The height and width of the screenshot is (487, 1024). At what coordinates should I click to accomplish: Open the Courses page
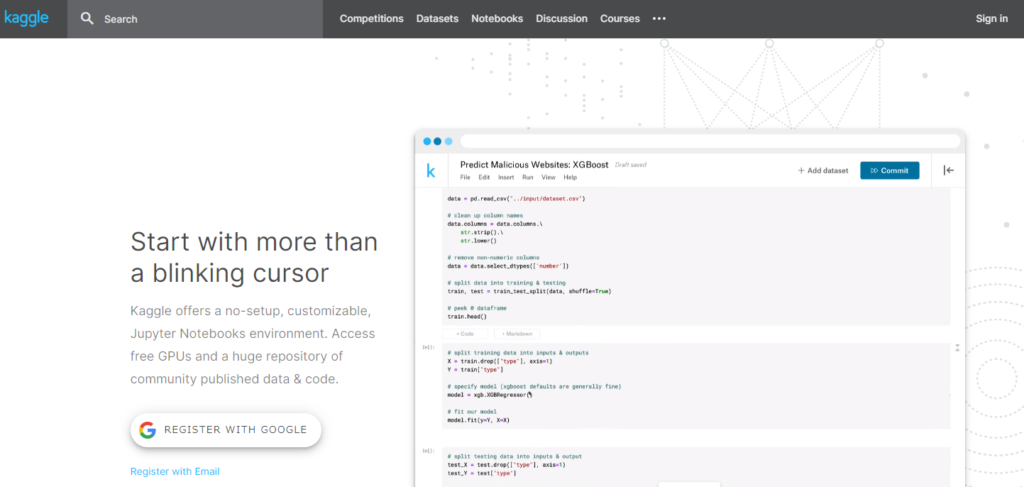pos(620,18)
